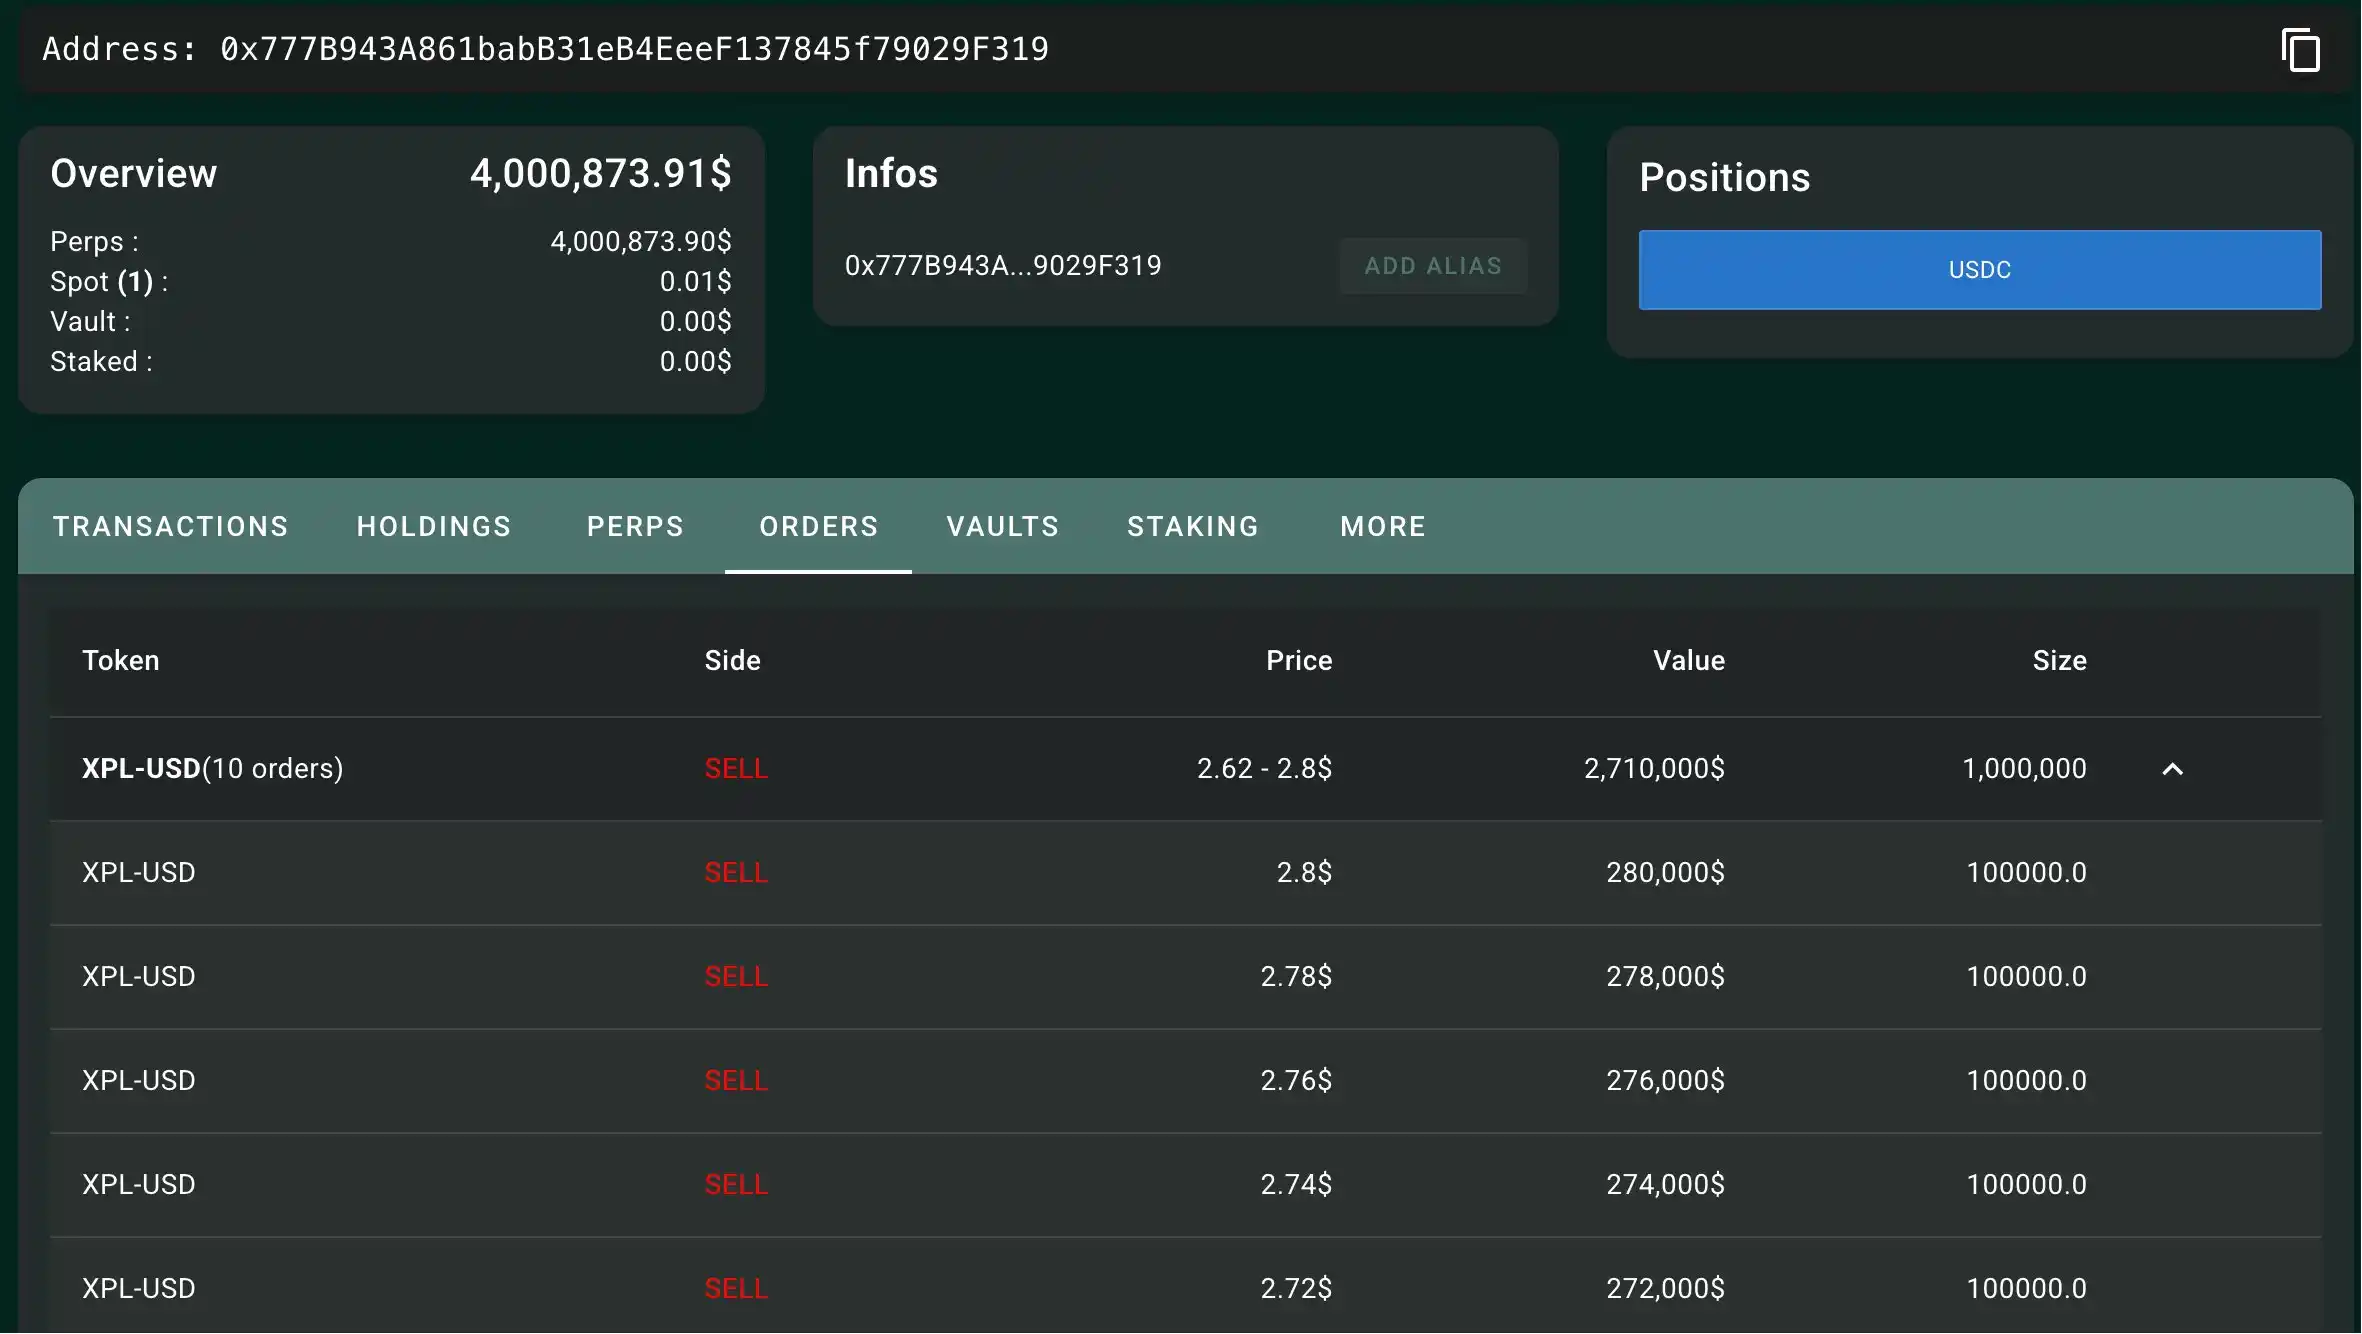Click the Side column header
Image resolution: width=2362 pixels, height=1334 pixels.
732,661
